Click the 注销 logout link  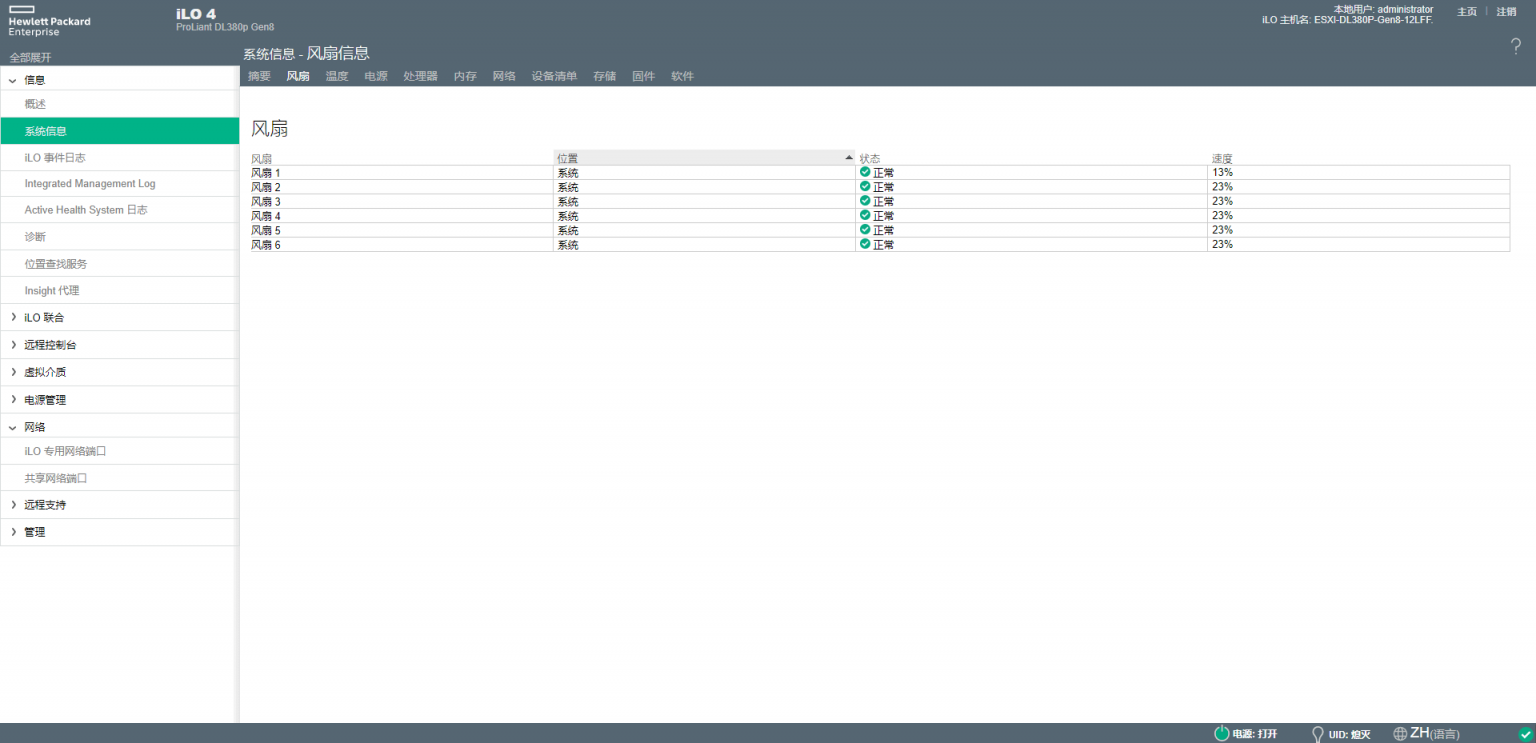pyautogui.click(x=1506, y=11)
